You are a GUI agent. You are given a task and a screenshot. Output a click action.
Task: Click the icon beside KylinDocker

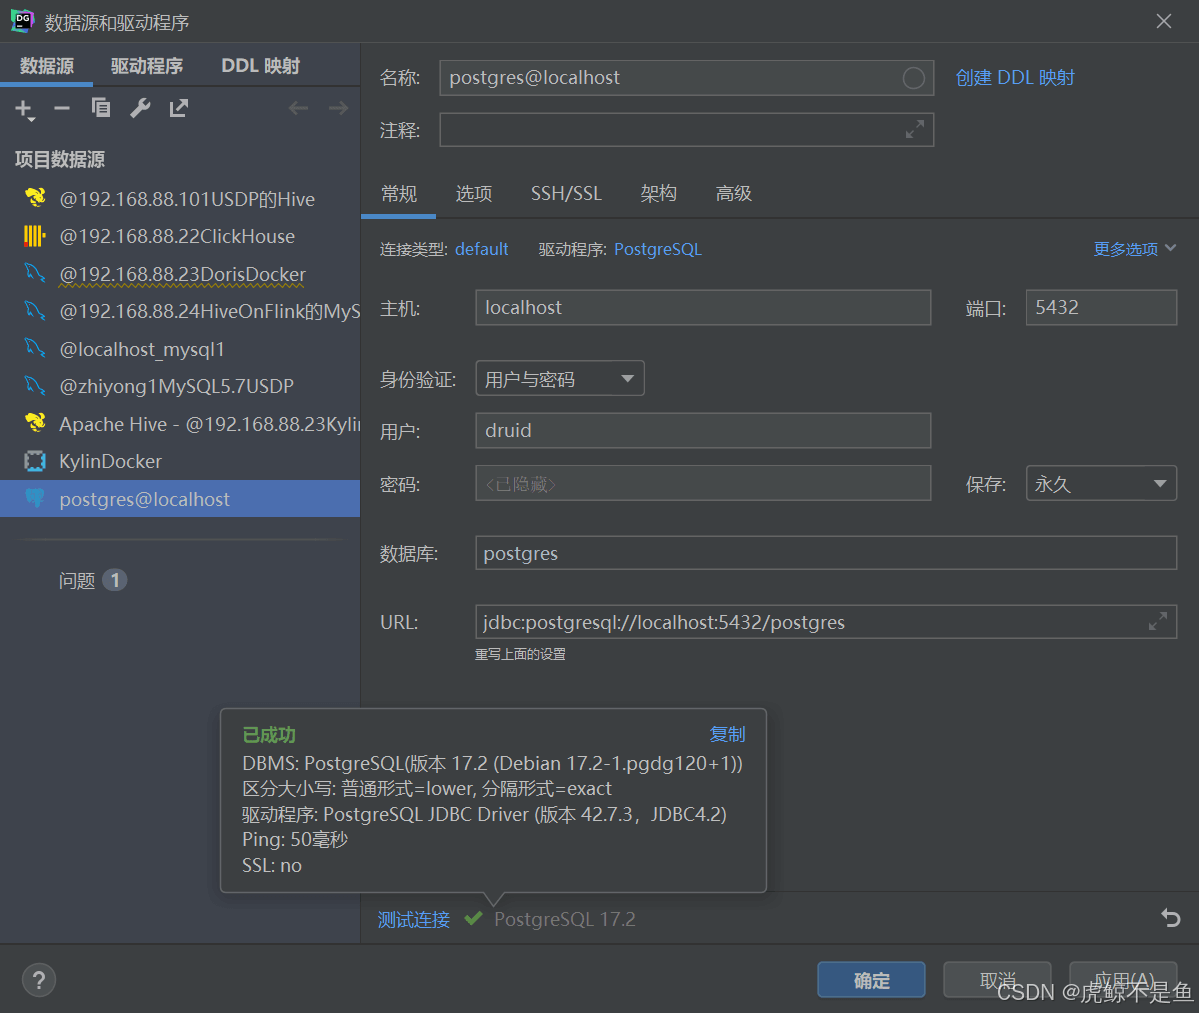point(34,461)
